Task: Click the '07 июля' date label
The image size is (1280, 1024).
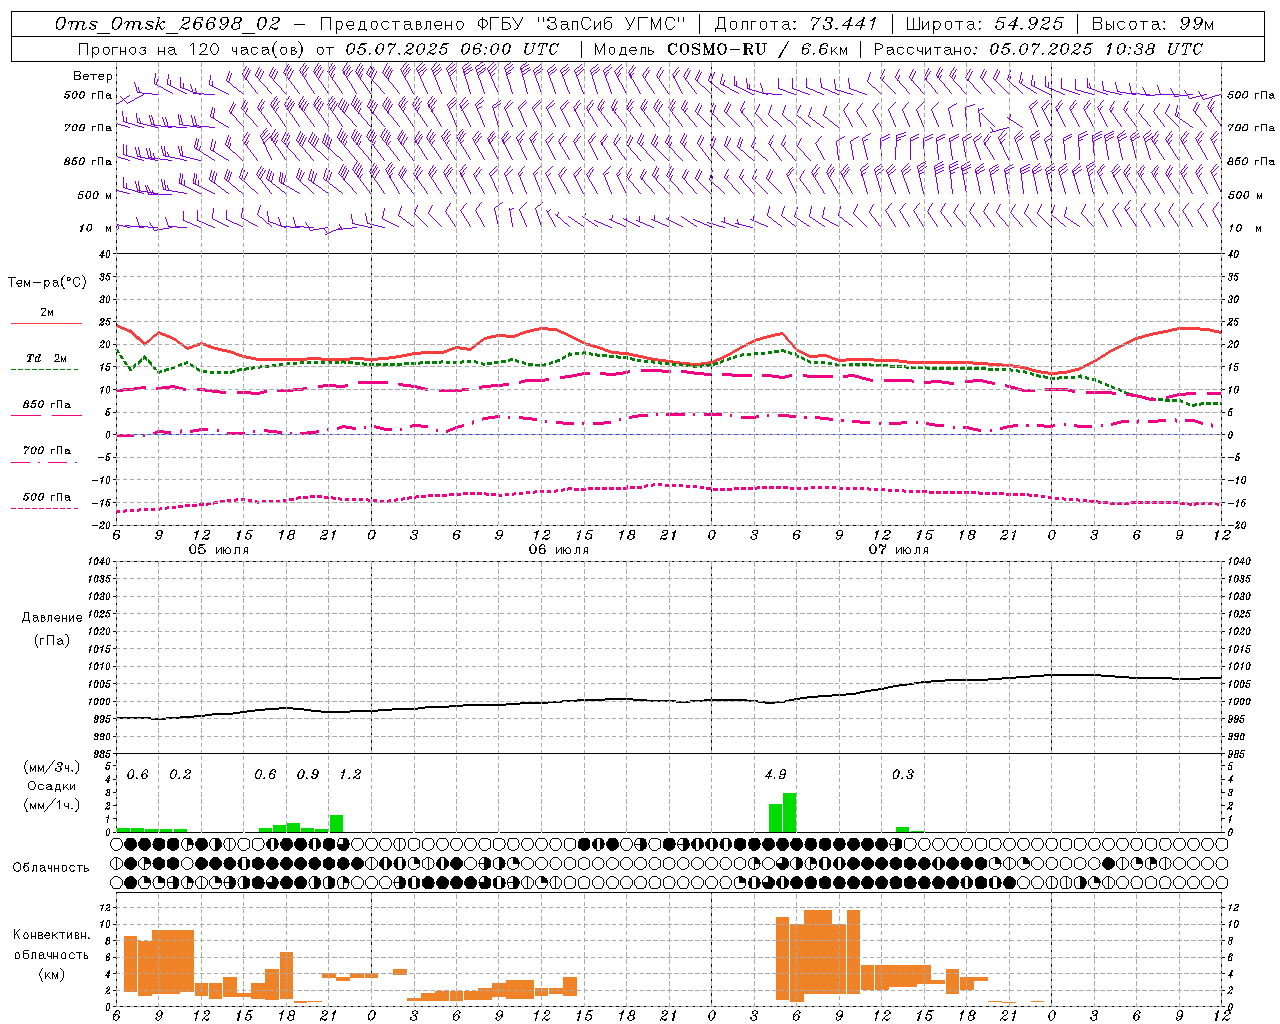Action: pos(899,550)
